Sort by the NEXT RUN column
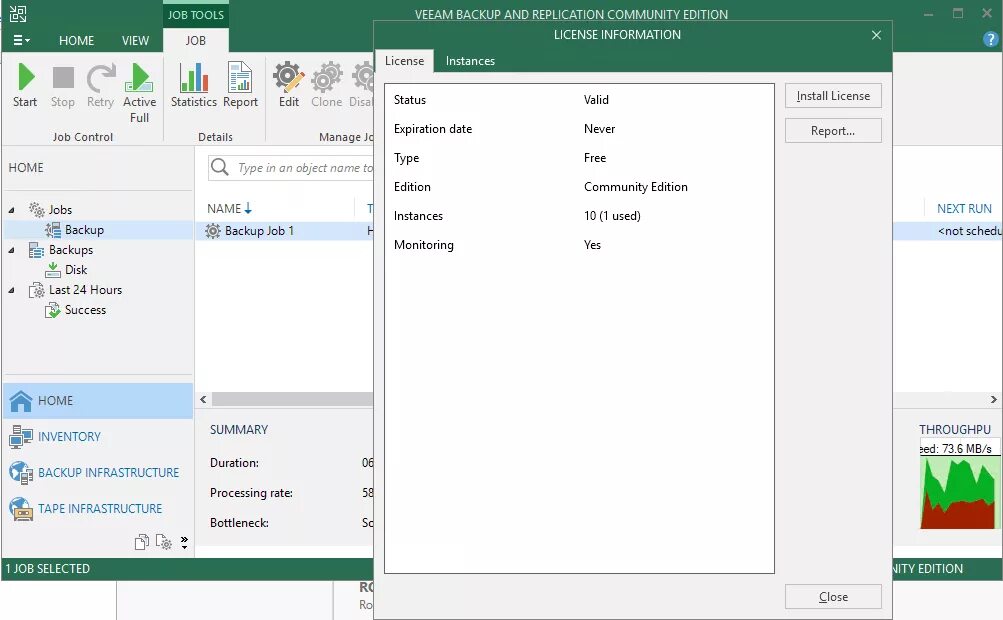 click(x=964, y=209)
